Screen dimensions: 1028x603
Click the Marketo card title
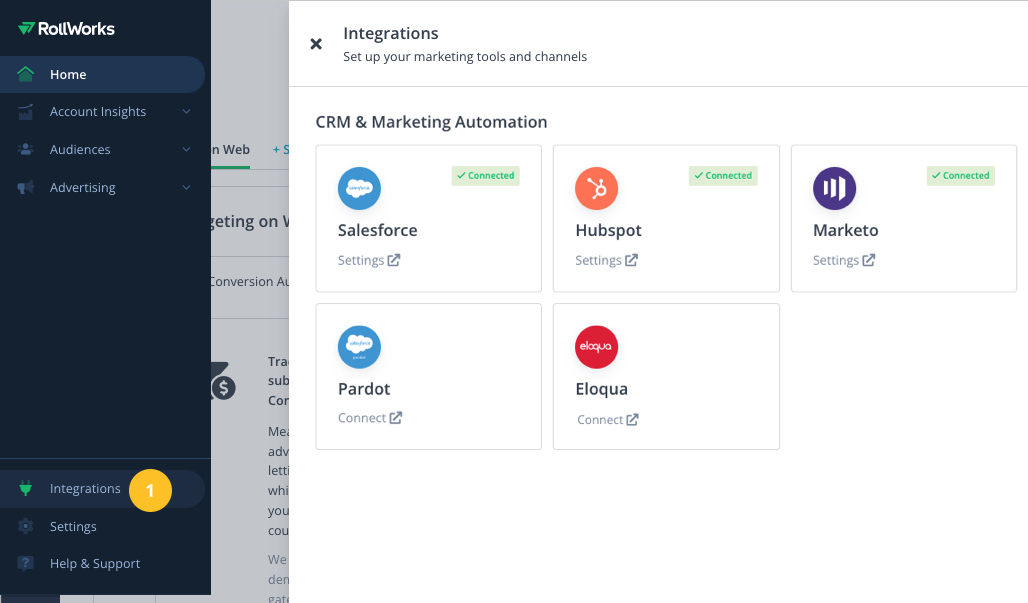pos(846,230)
